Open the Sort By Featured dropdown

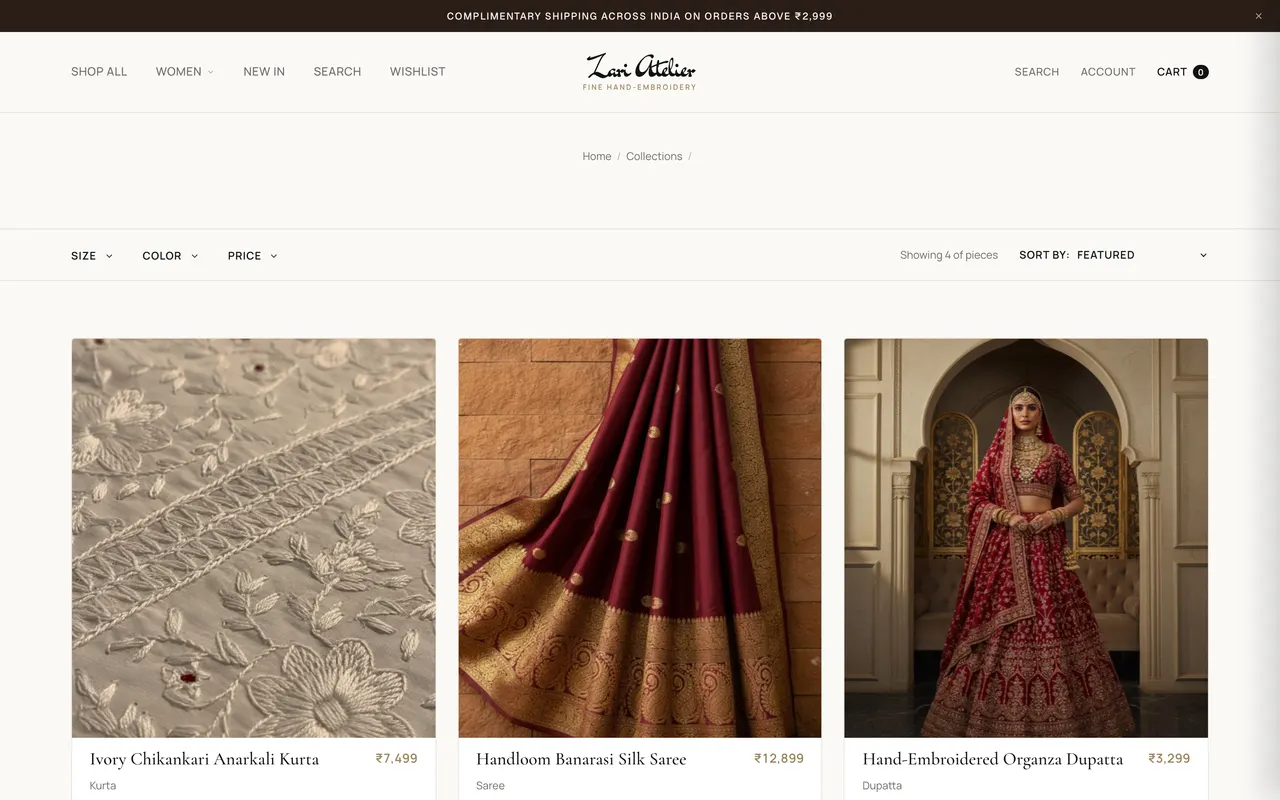[x=1142, y=255]
